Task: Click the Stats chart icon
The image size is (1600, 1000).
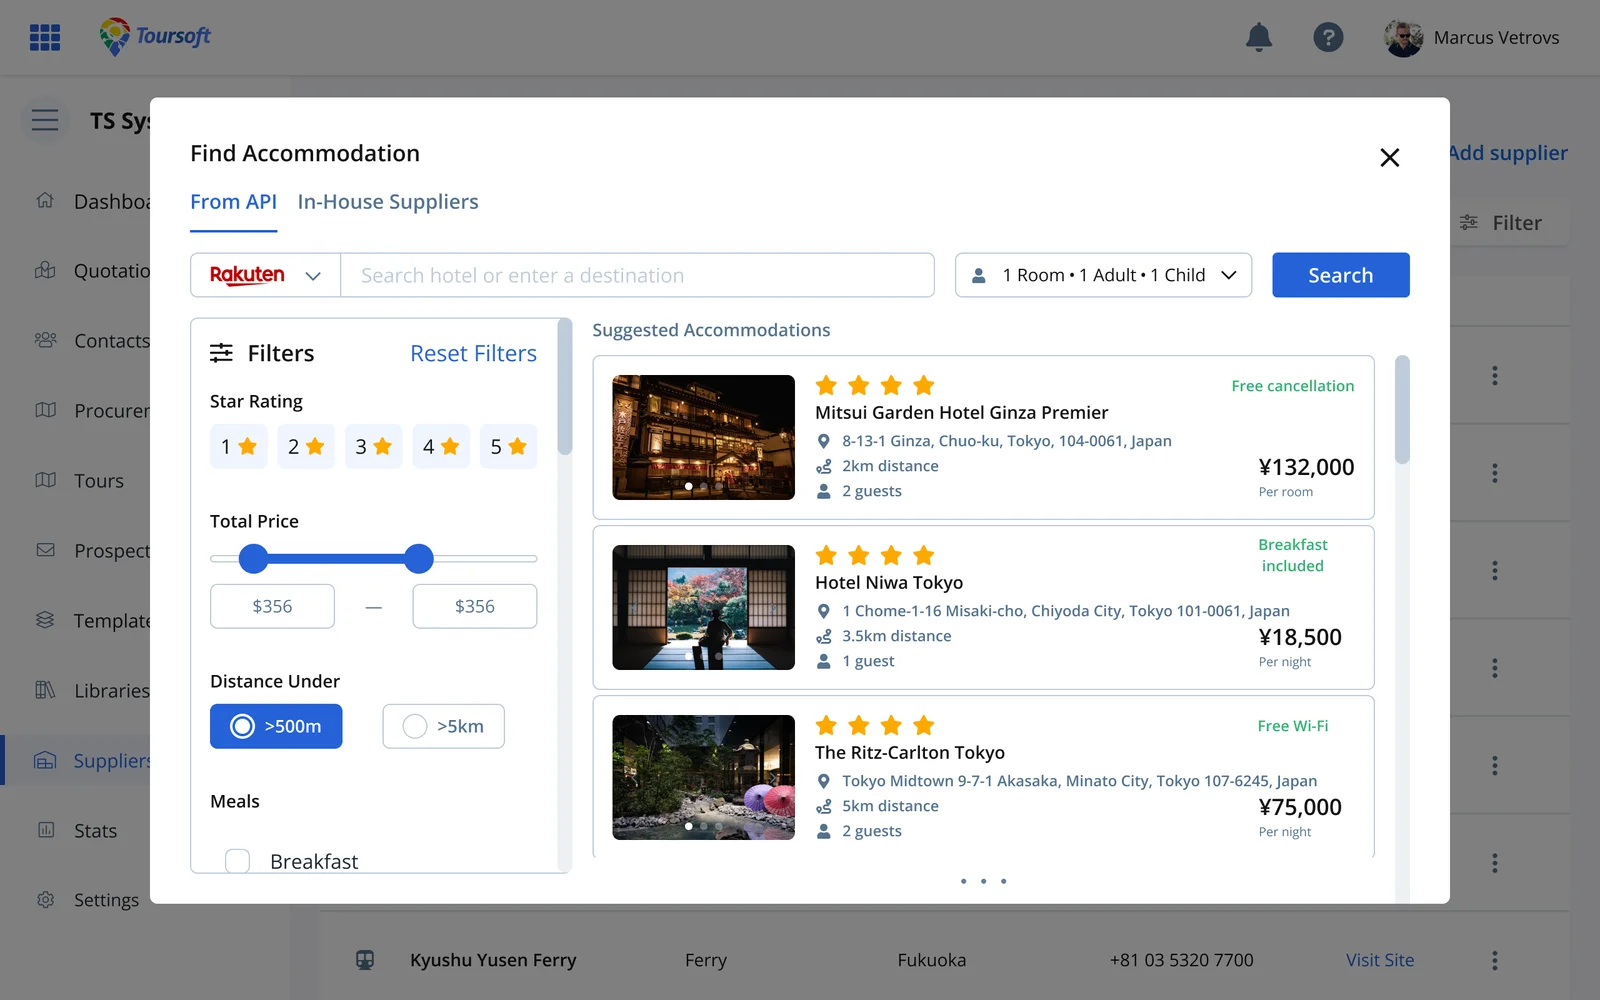Action: 45,830
